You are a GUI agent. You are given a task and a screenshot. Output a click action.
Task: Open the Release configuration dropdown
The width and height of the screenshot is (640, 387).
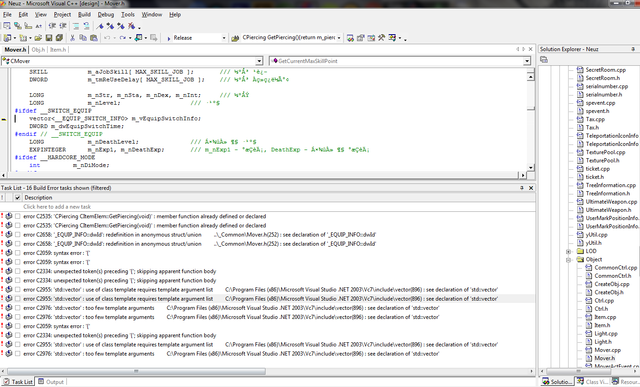[x=224, y=38]
